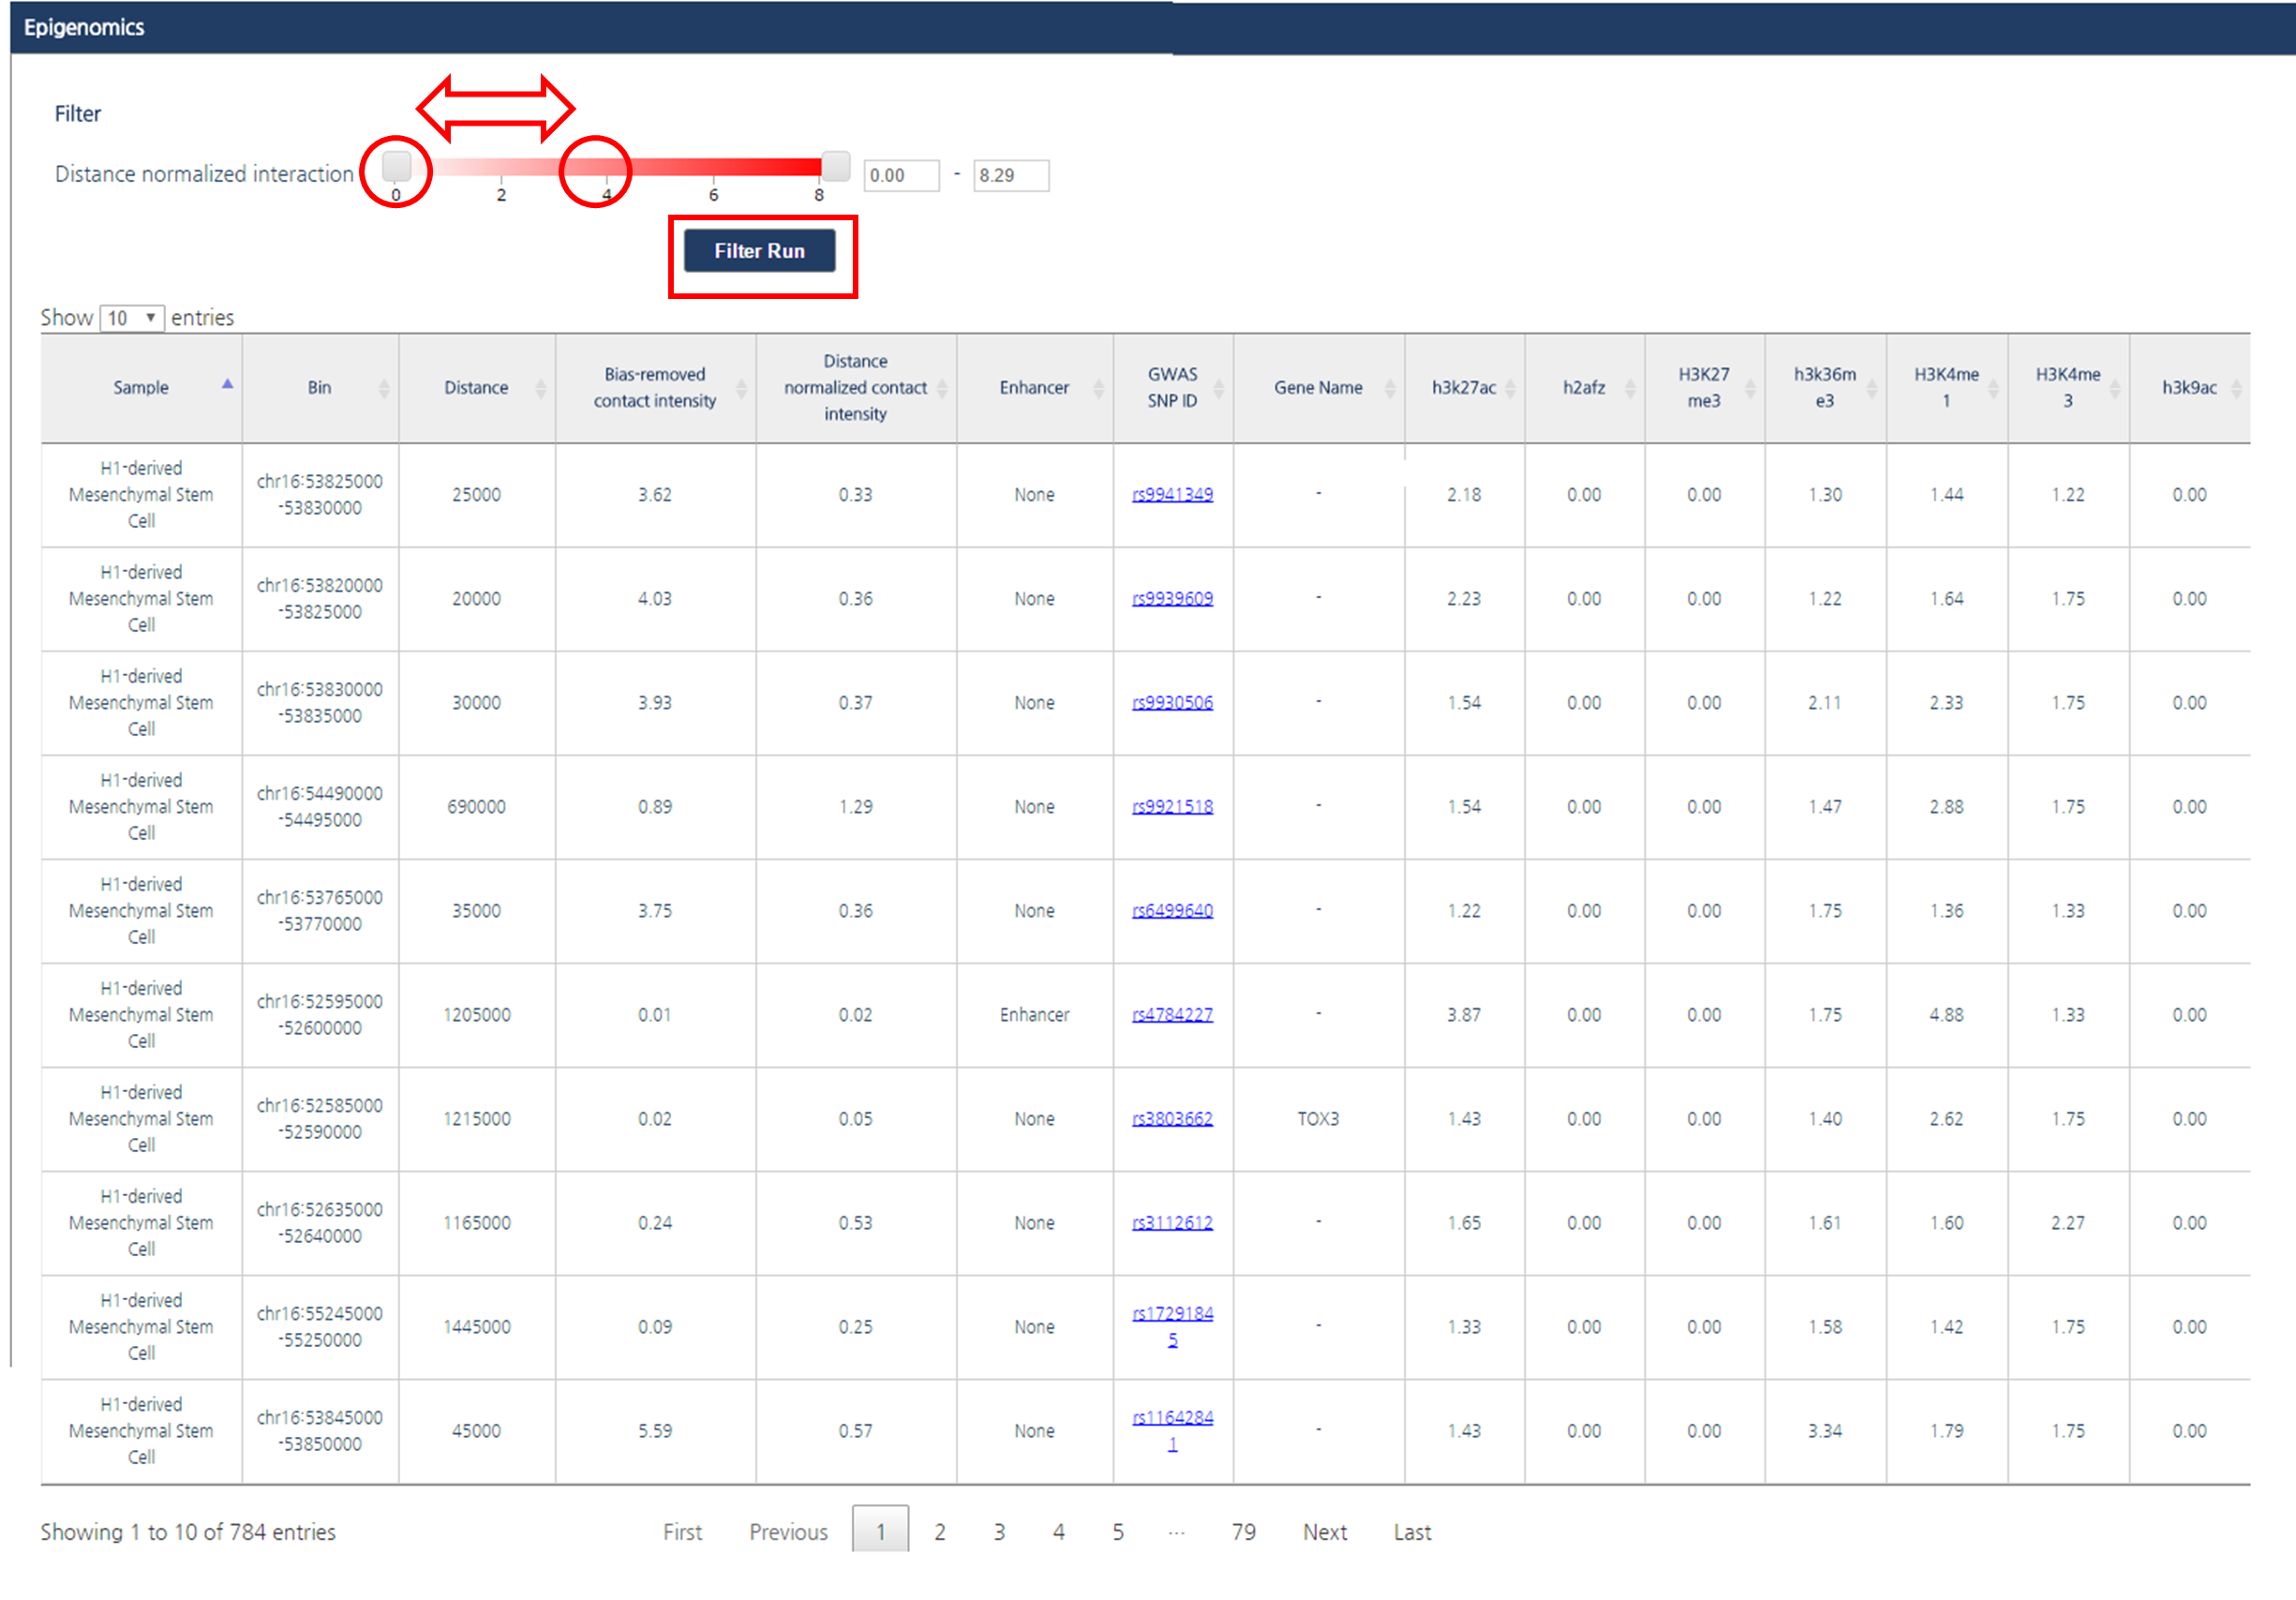Image resolution: width=2296 pixels, height=1600 pixels.
Task: Go to pagination page 5
Action: pos(1118,1532)
